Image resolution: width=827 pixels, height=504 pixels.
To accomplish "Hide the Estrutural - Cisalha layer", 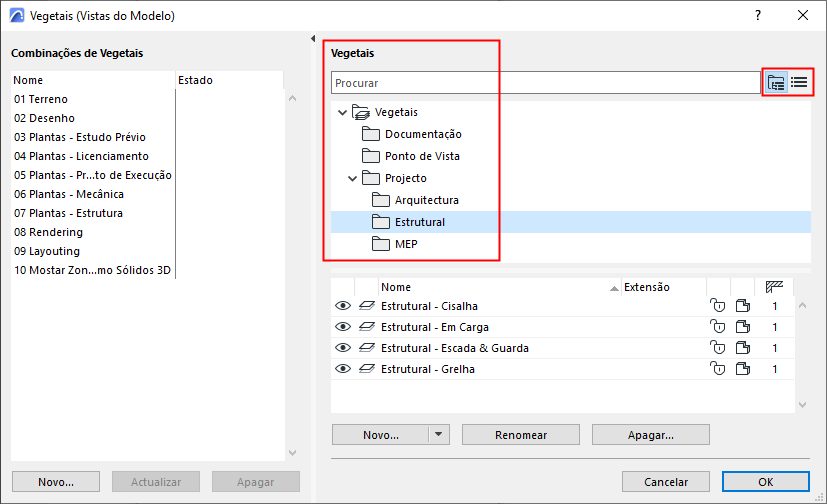I will coord(343,306).
